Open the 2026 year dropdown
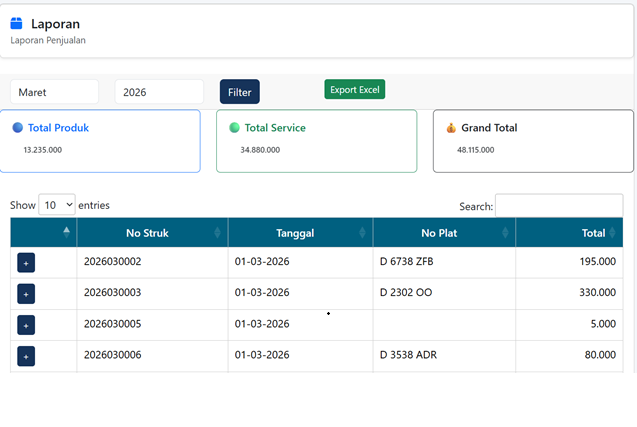 [x=159, y=92]
